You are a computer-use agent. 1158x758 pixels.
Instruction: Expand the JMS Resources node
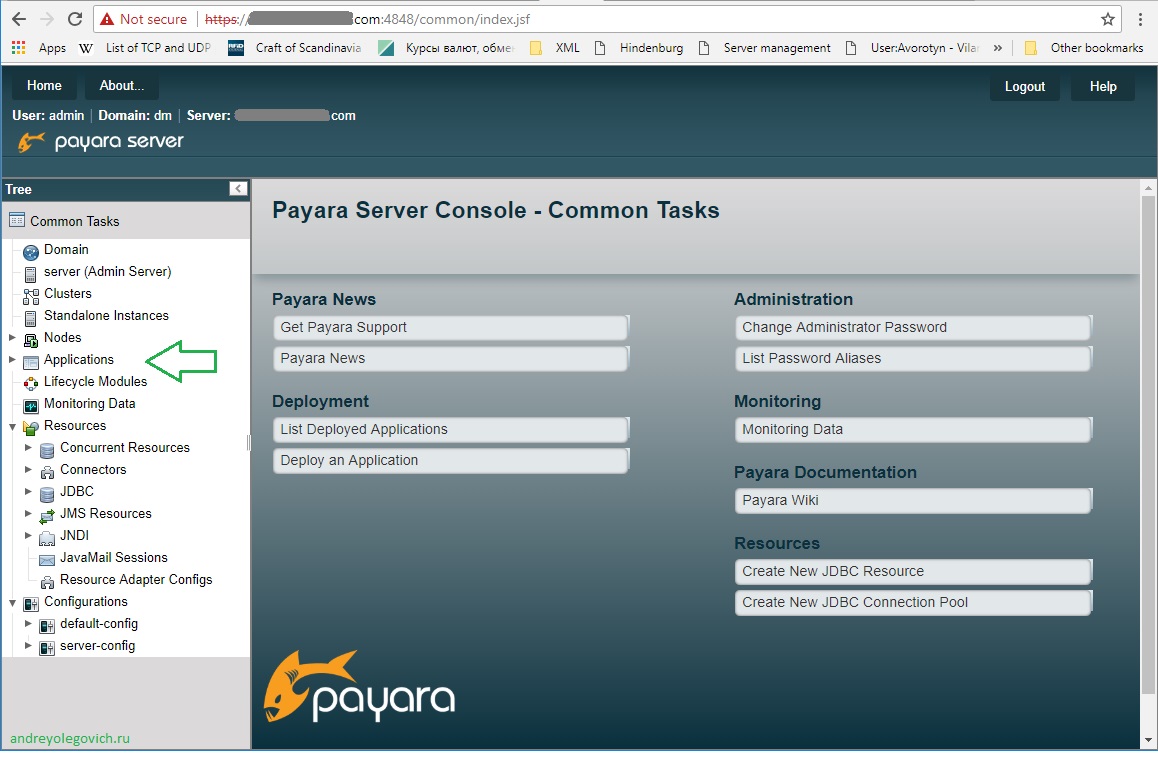coord(28,513)
